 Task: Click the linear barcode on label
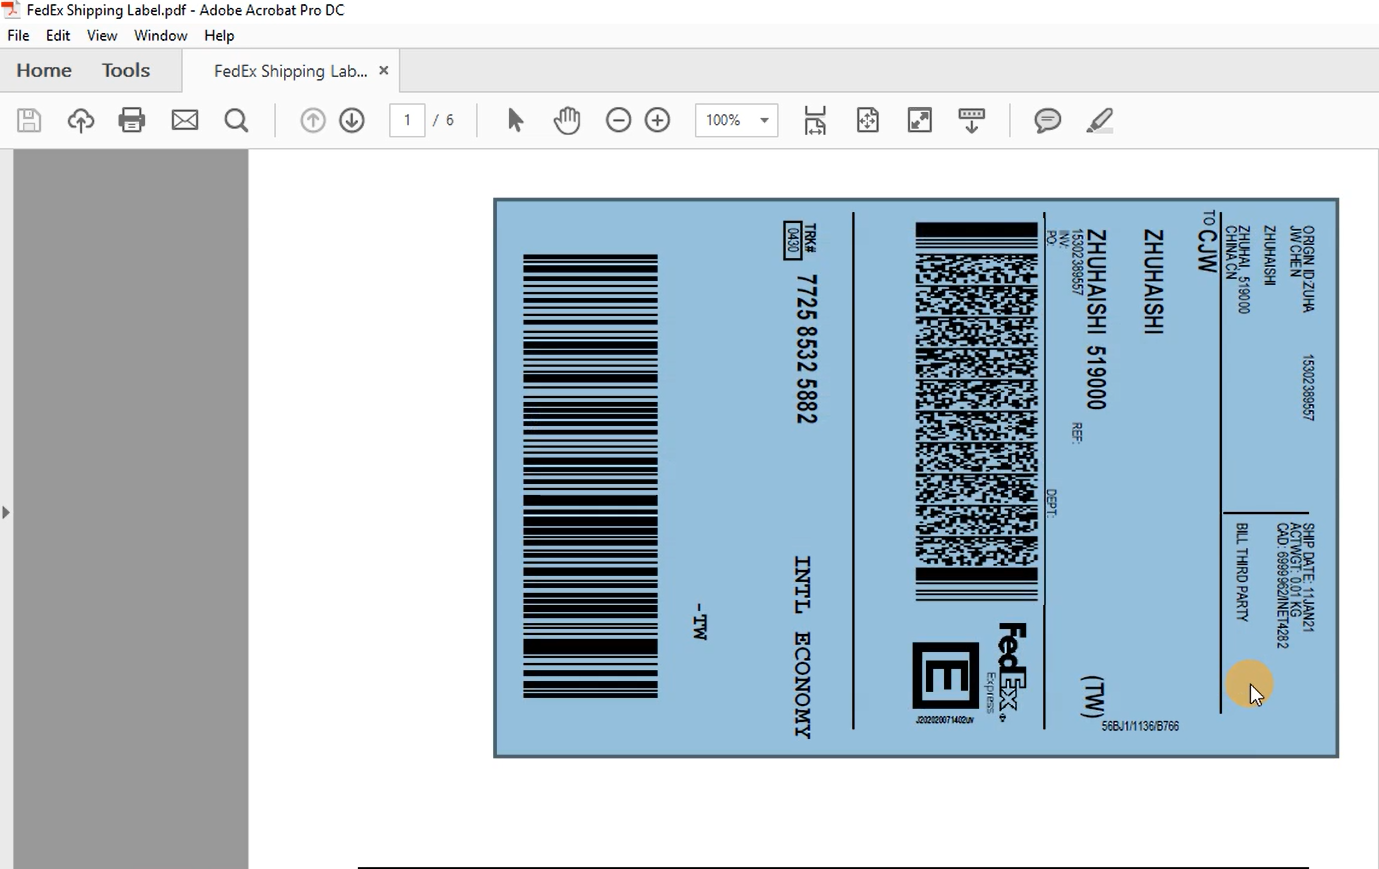pyautogui.click(x=590, y=476)
